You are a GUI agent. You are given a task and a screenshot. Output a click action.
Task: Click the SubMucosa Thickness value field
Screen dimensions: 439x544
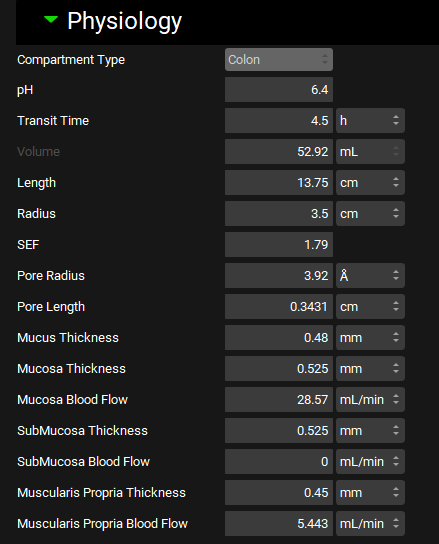tap(279, 430)
